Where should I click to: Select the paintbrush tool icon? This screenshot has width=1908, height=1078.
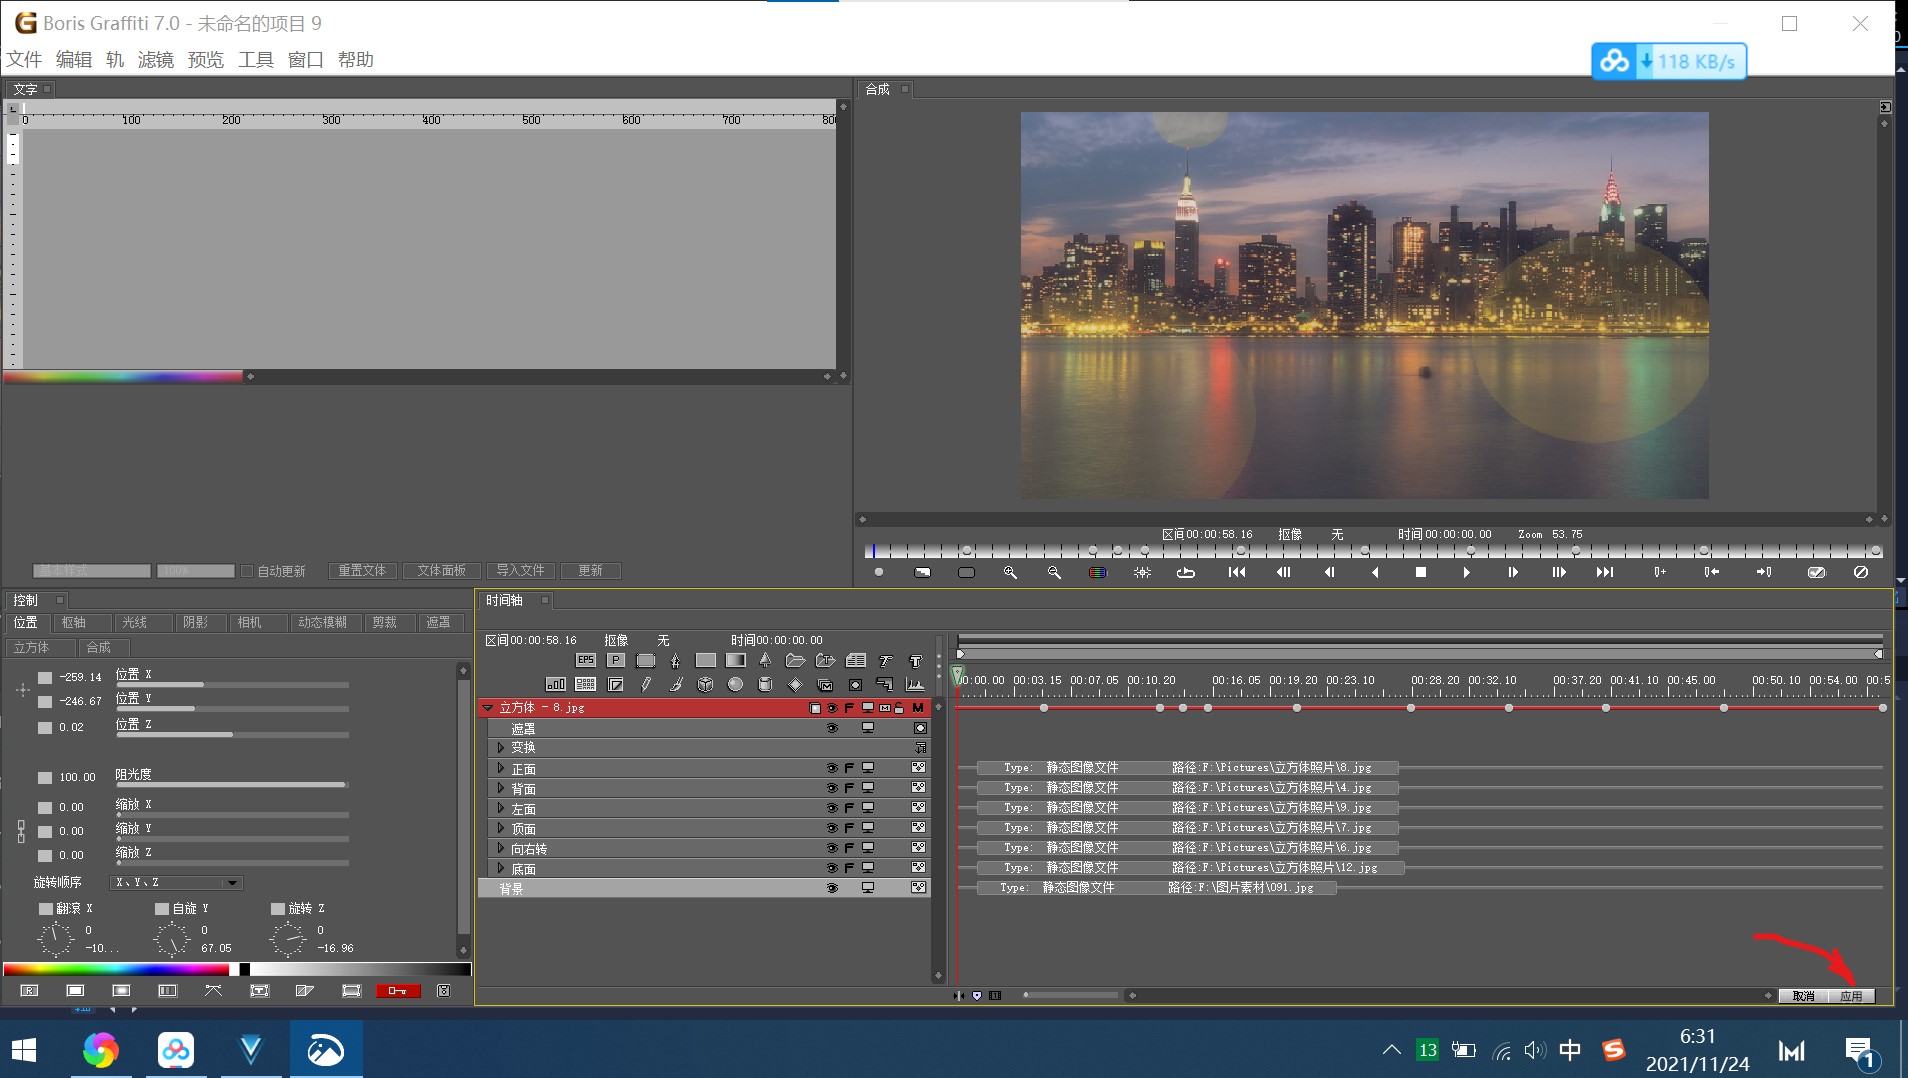pos(675,685)
